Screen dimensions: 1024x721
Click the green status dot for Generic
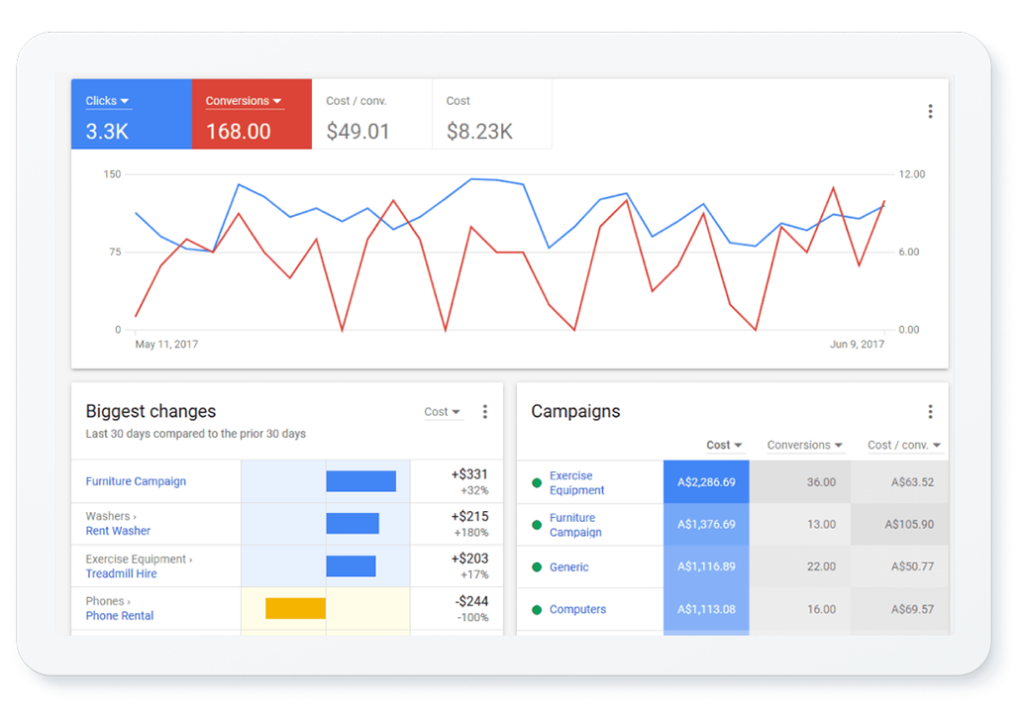point(537,567)
